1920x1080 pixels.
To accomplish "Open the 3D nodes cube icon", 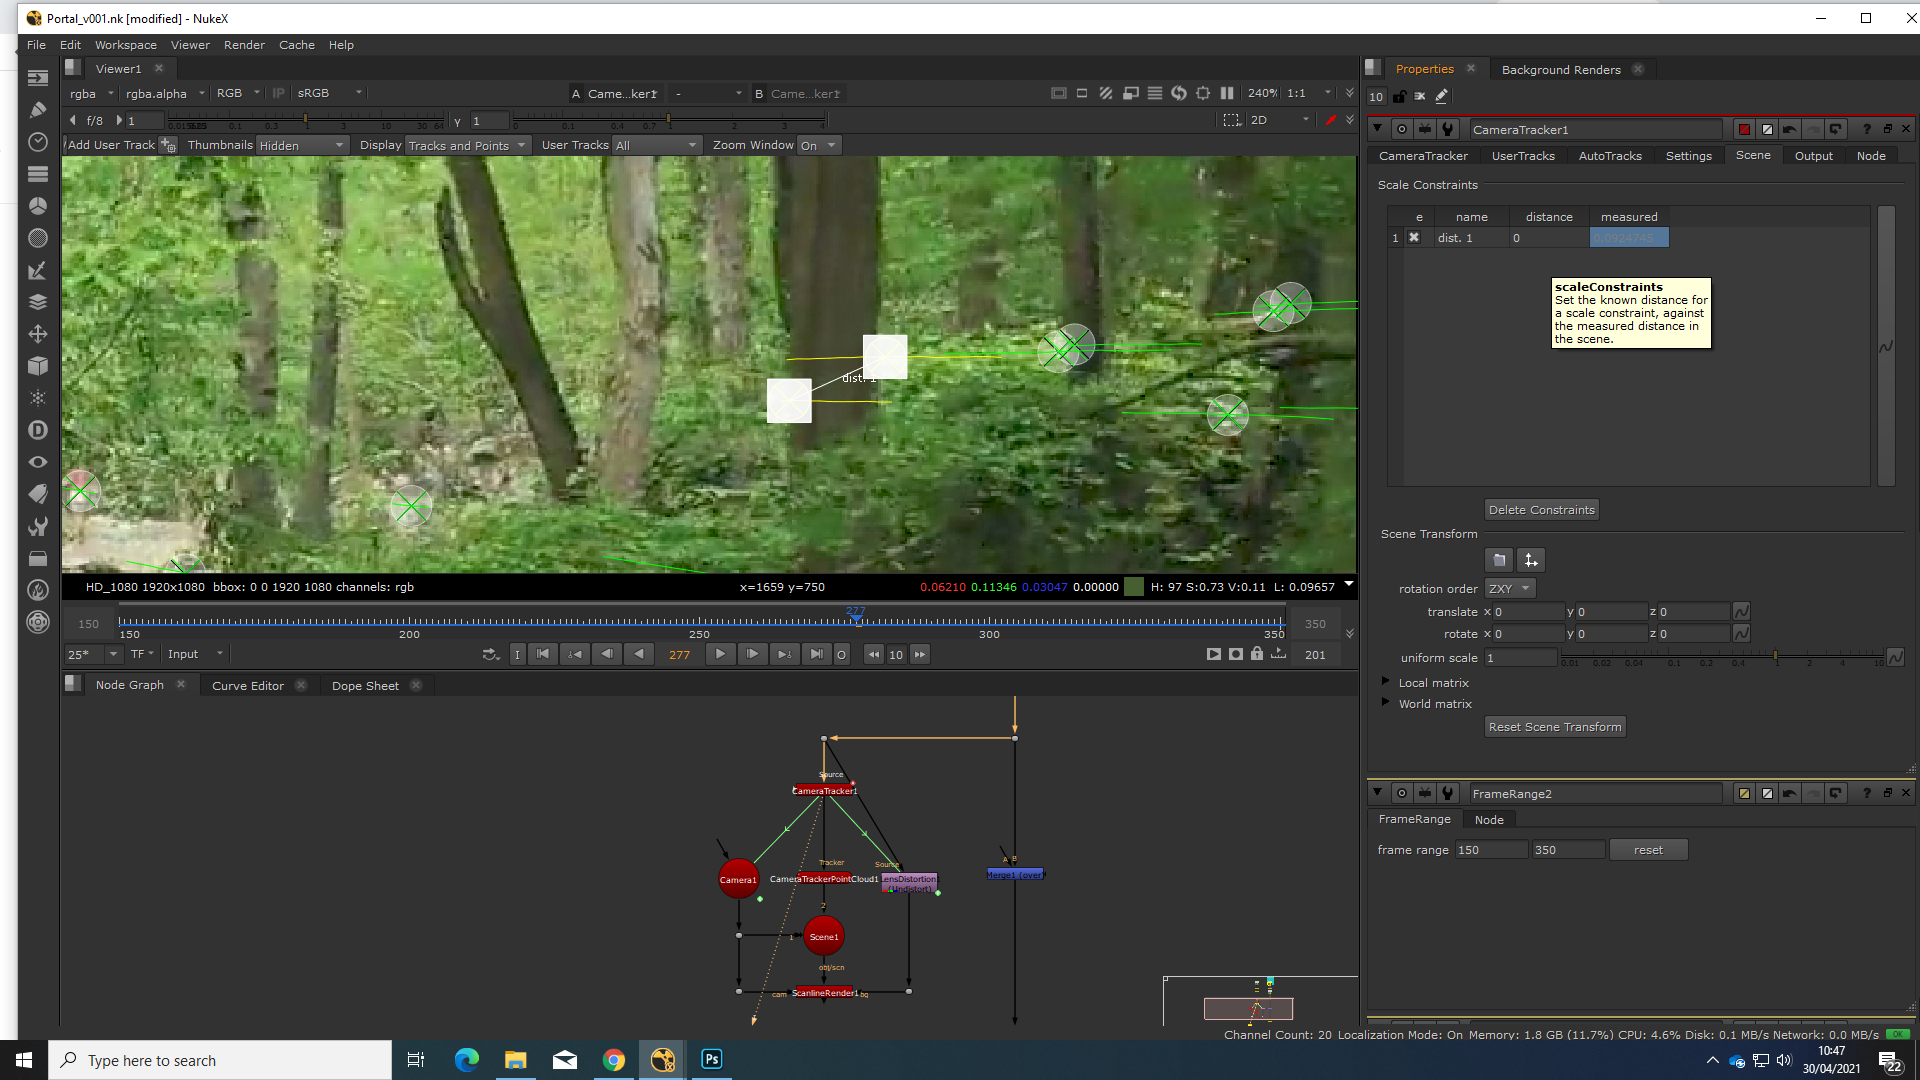I will (38, 366).
